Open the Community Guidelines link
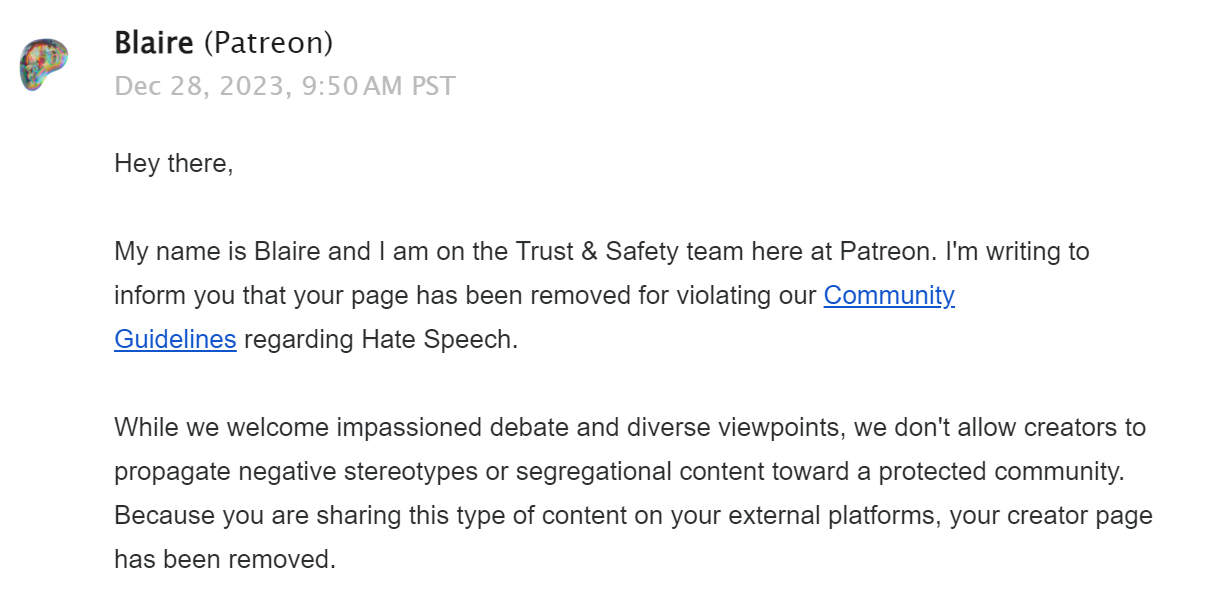 click(888, 296)
